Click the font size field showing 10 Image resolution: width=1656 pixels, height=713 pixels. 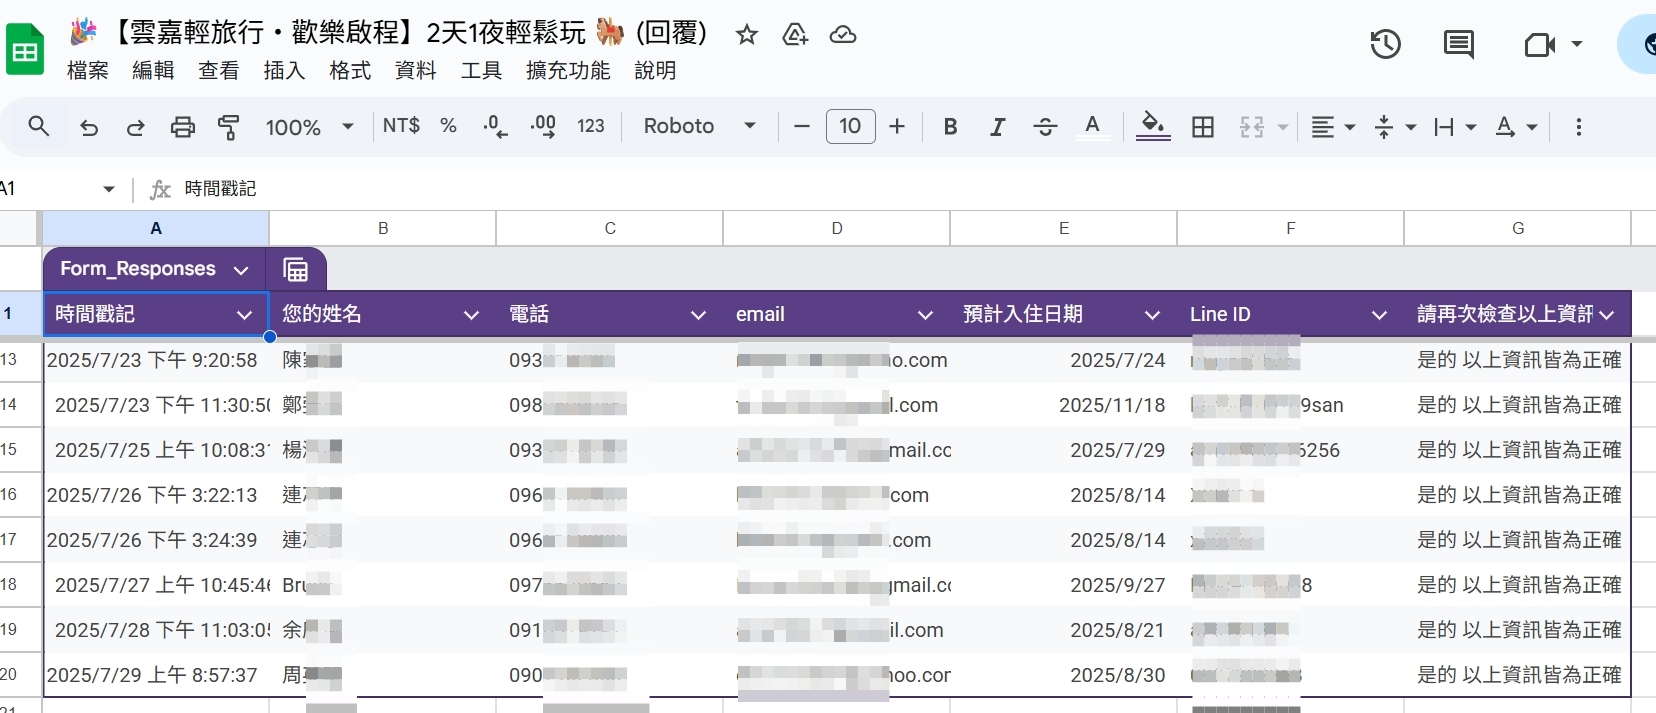(x=850, y=126)
